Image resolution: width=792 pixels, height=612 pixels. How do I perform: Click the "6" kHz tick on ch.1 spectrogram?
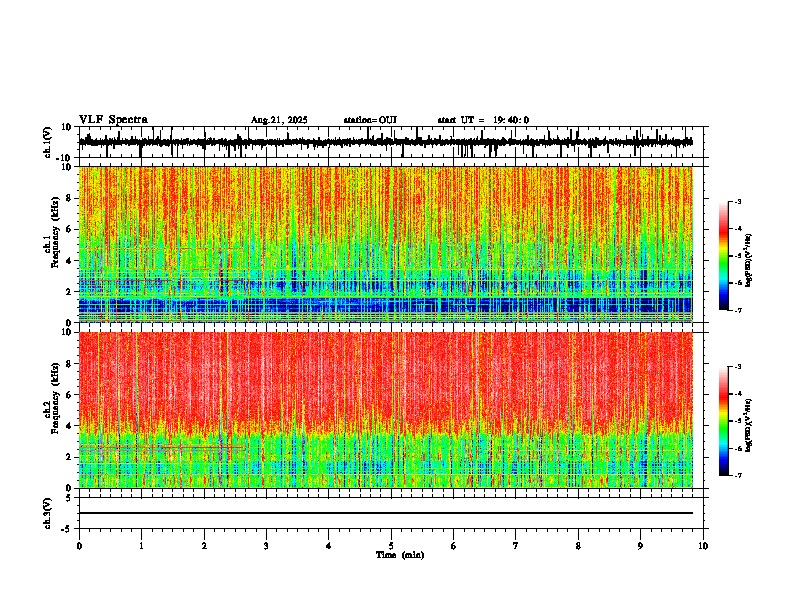(69, 229)
